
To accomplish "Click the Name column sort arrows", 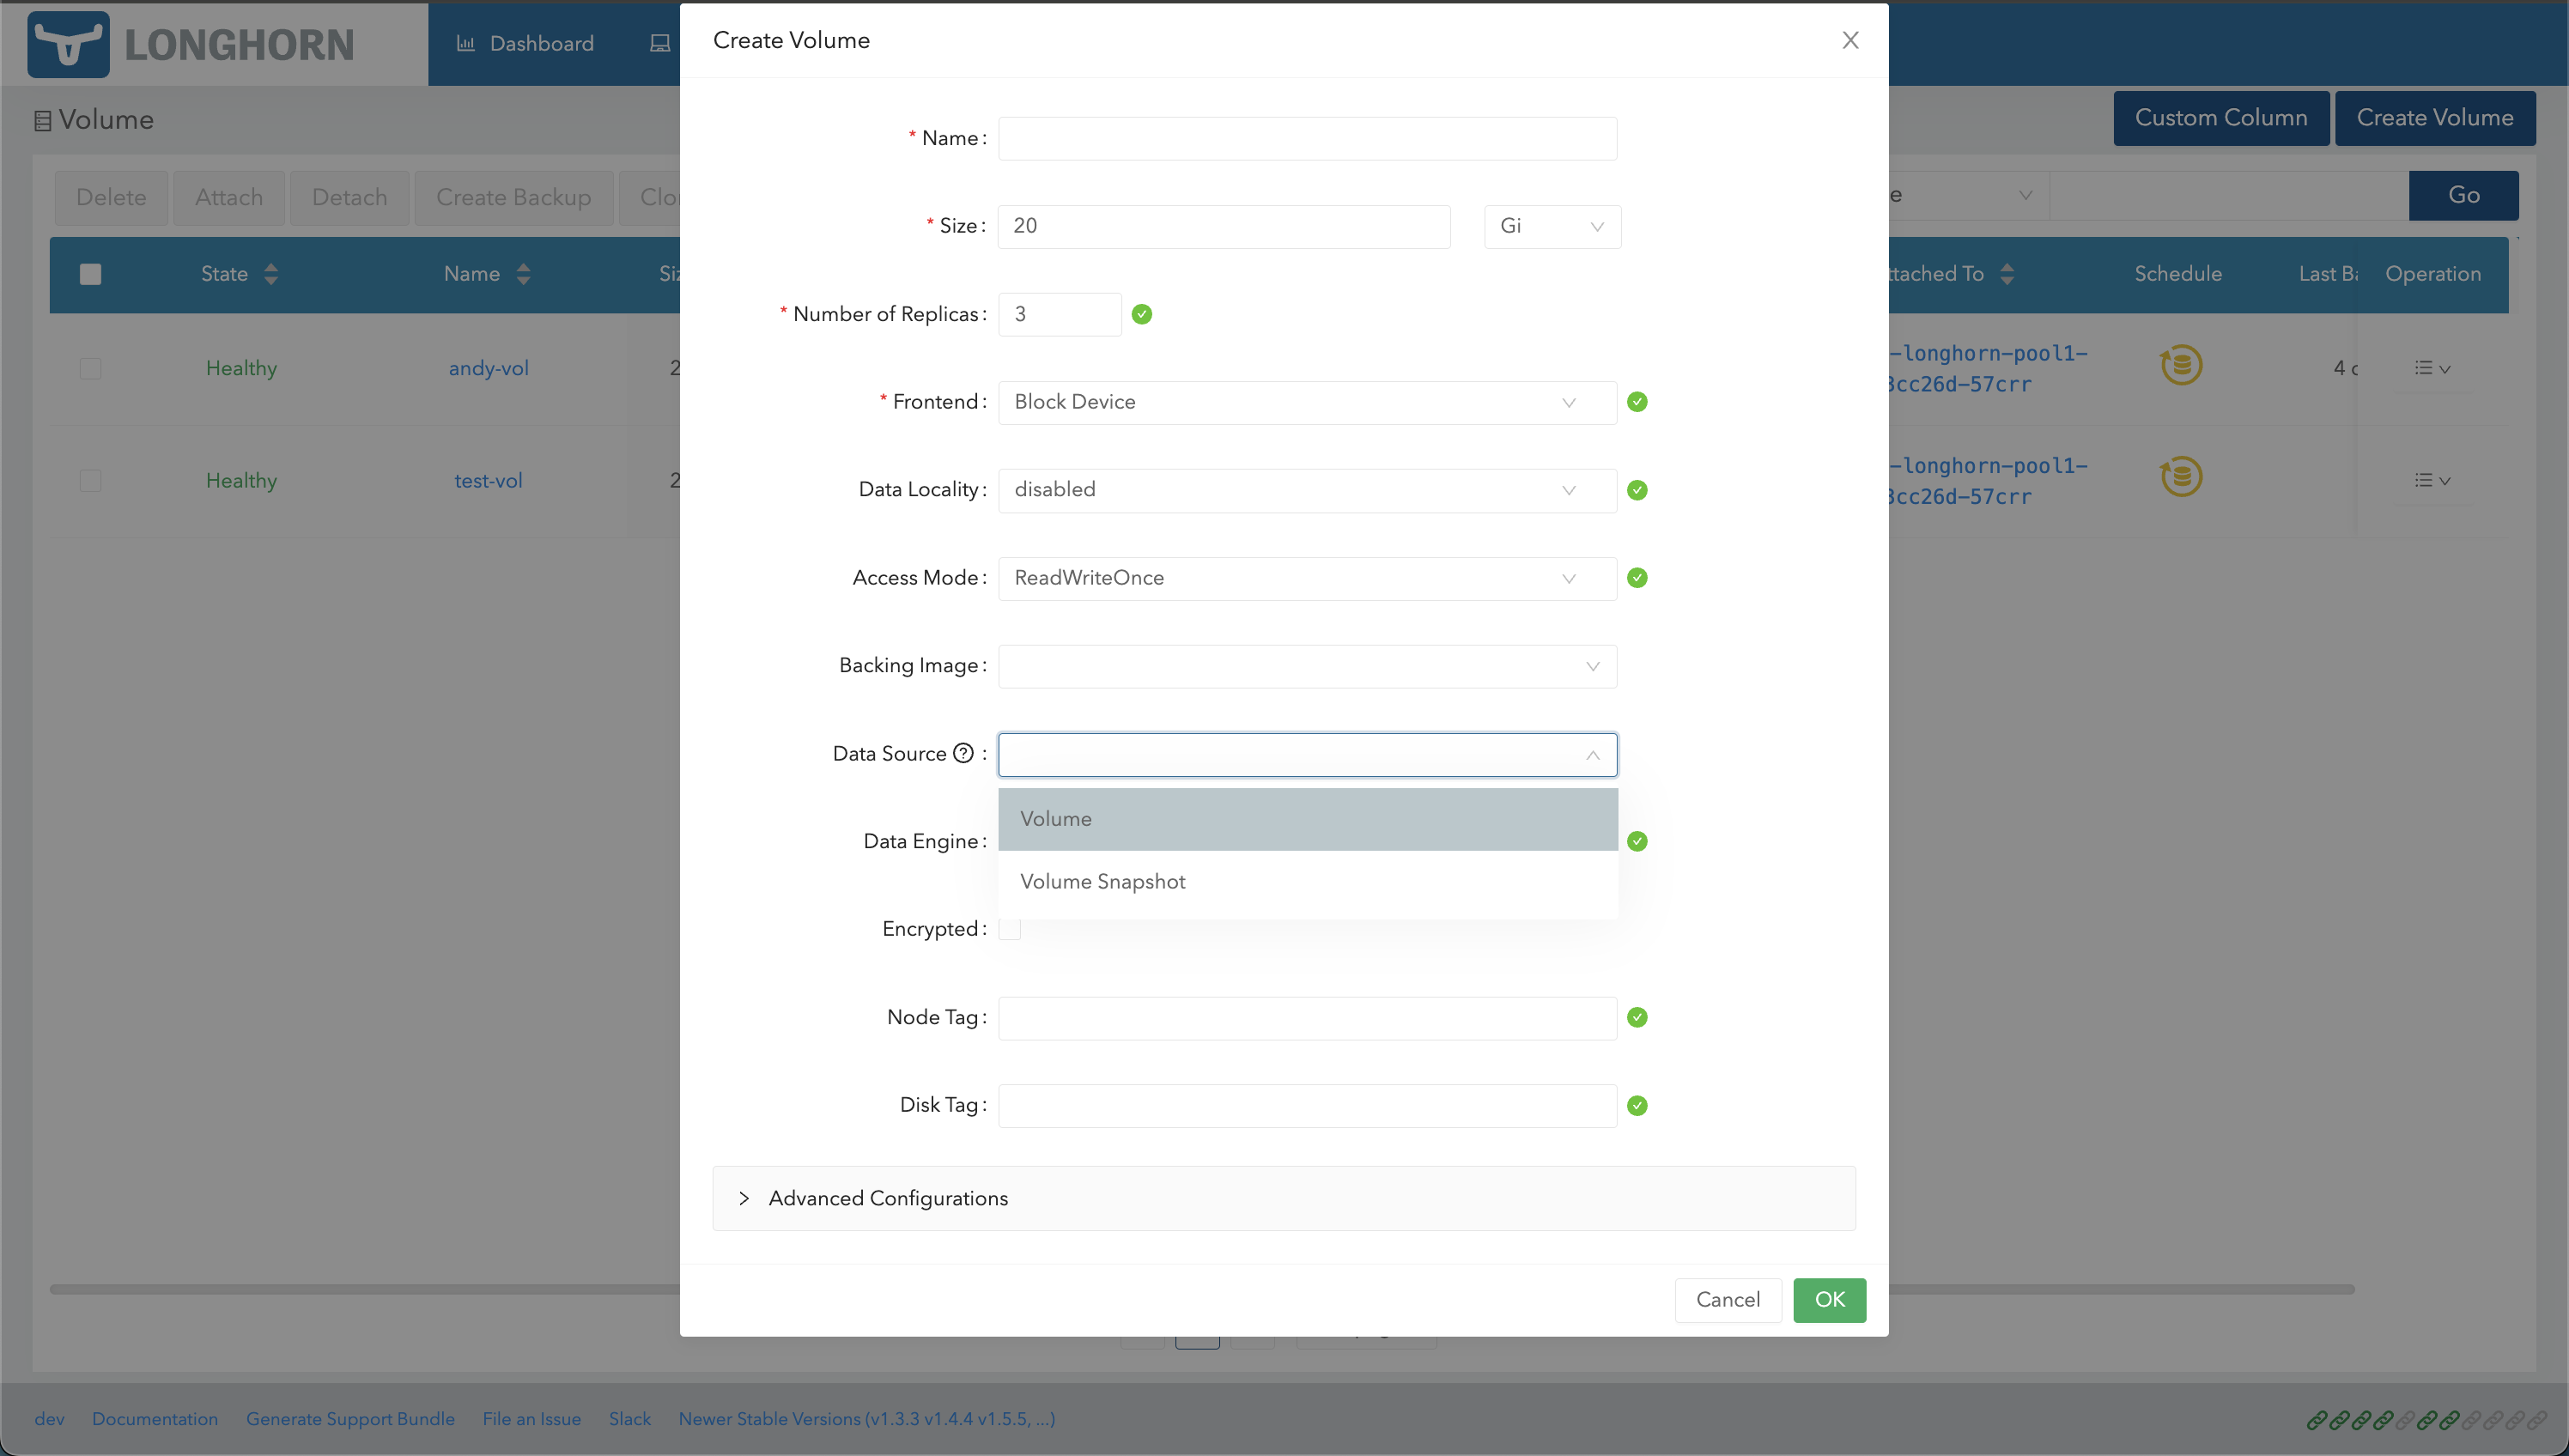I will (x=523, y=274).
